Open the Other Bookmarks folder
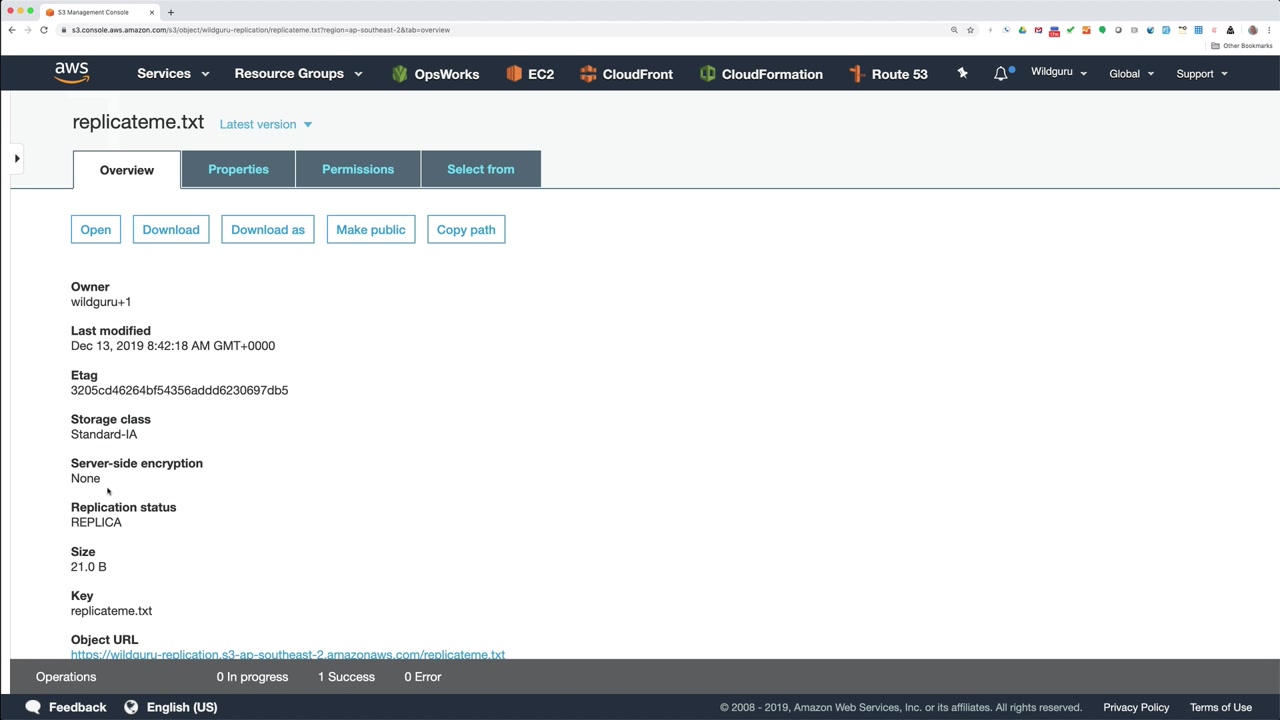 1241,46
